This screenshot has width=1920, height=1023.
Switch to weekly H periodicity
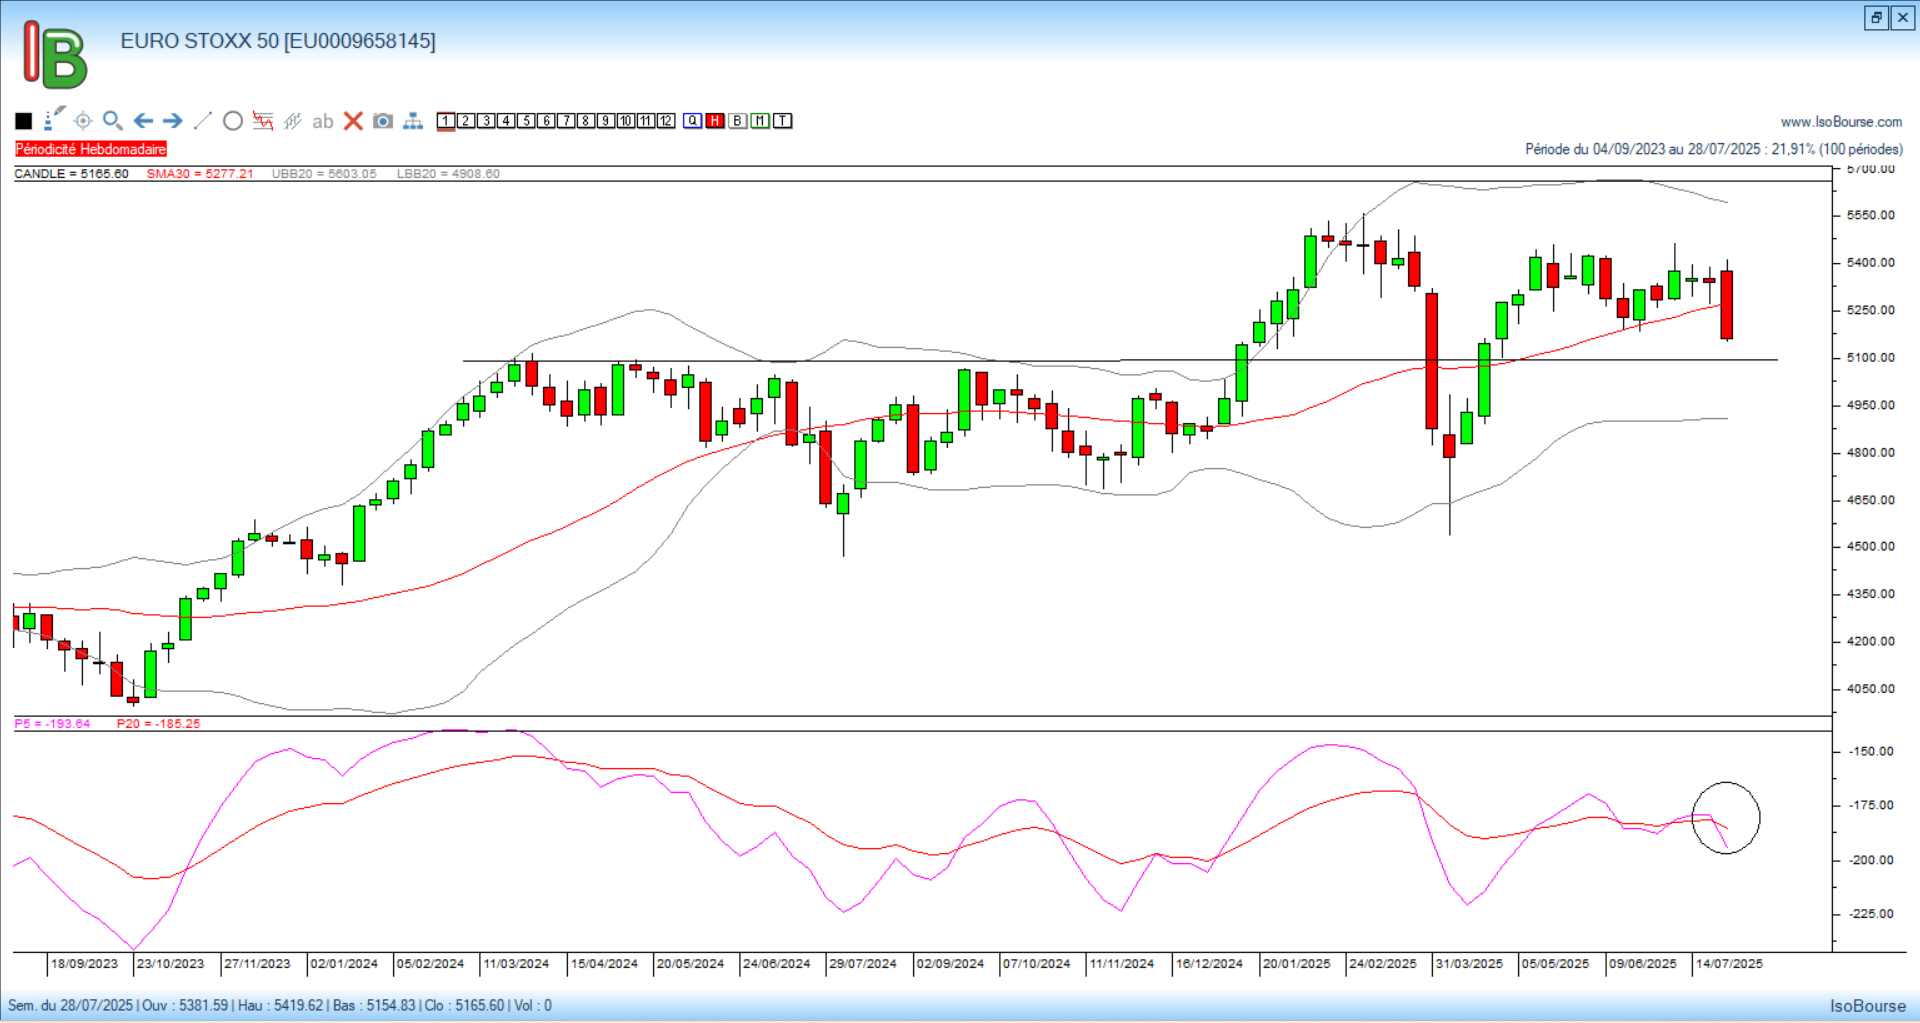(x=715, y=121)
